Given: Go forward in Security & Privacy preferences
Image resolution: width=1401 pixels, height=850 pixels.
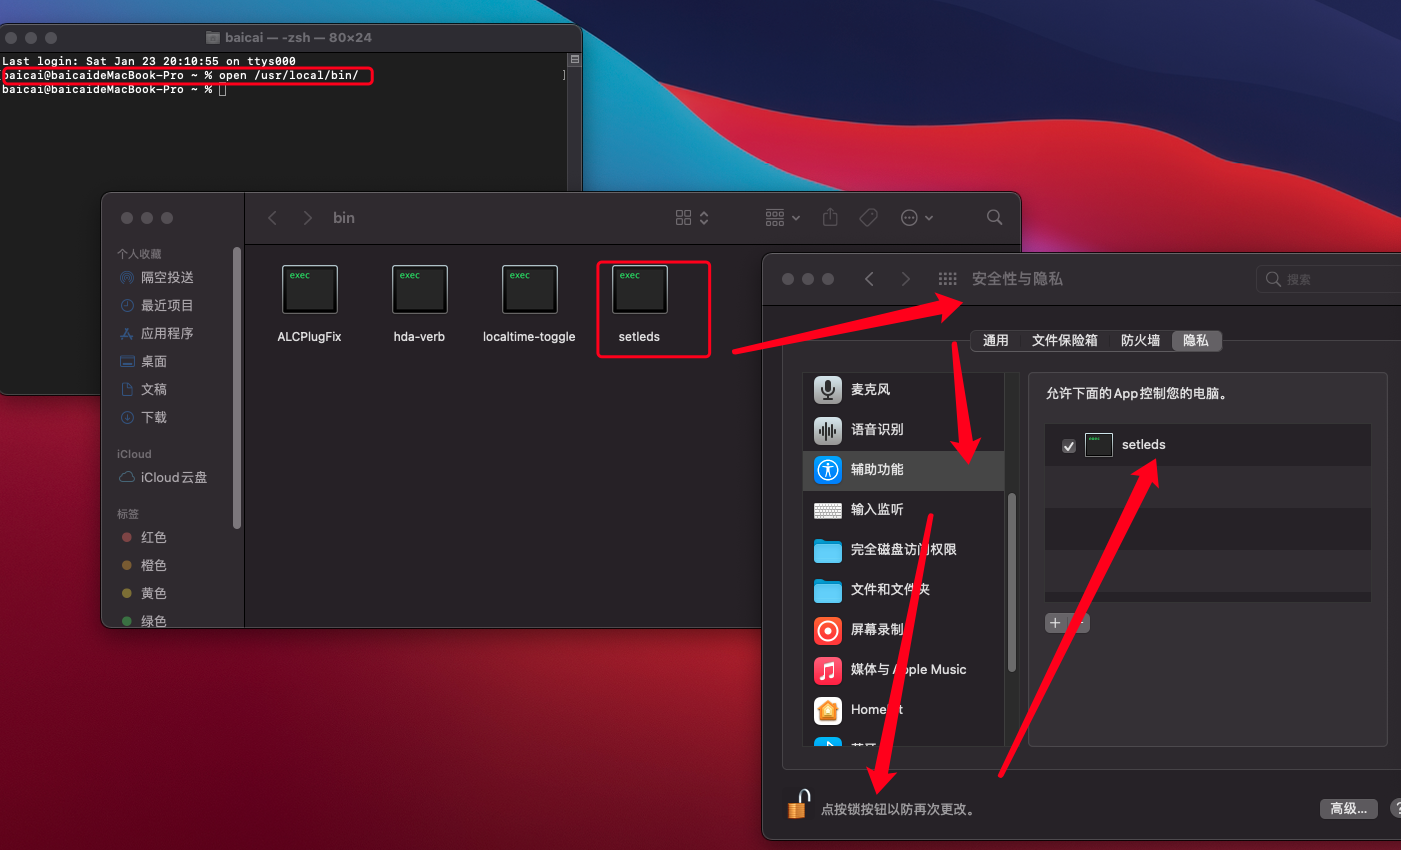Looking at the screenshot, I should pyautogui.click(x=905, y=279).
